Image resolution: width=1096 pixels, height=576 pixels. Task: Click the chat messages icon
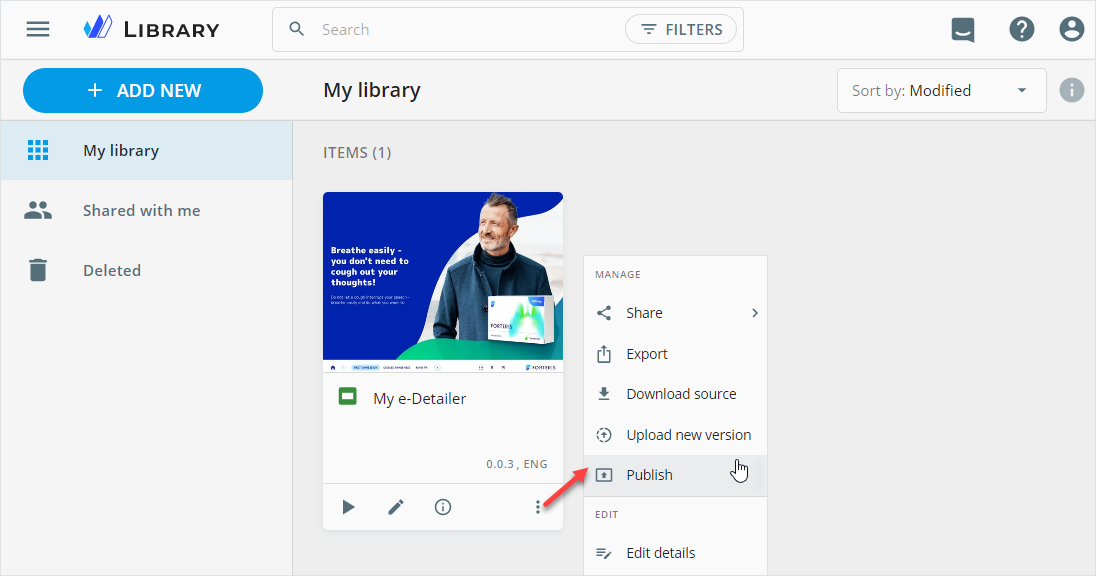coord(962,30)
